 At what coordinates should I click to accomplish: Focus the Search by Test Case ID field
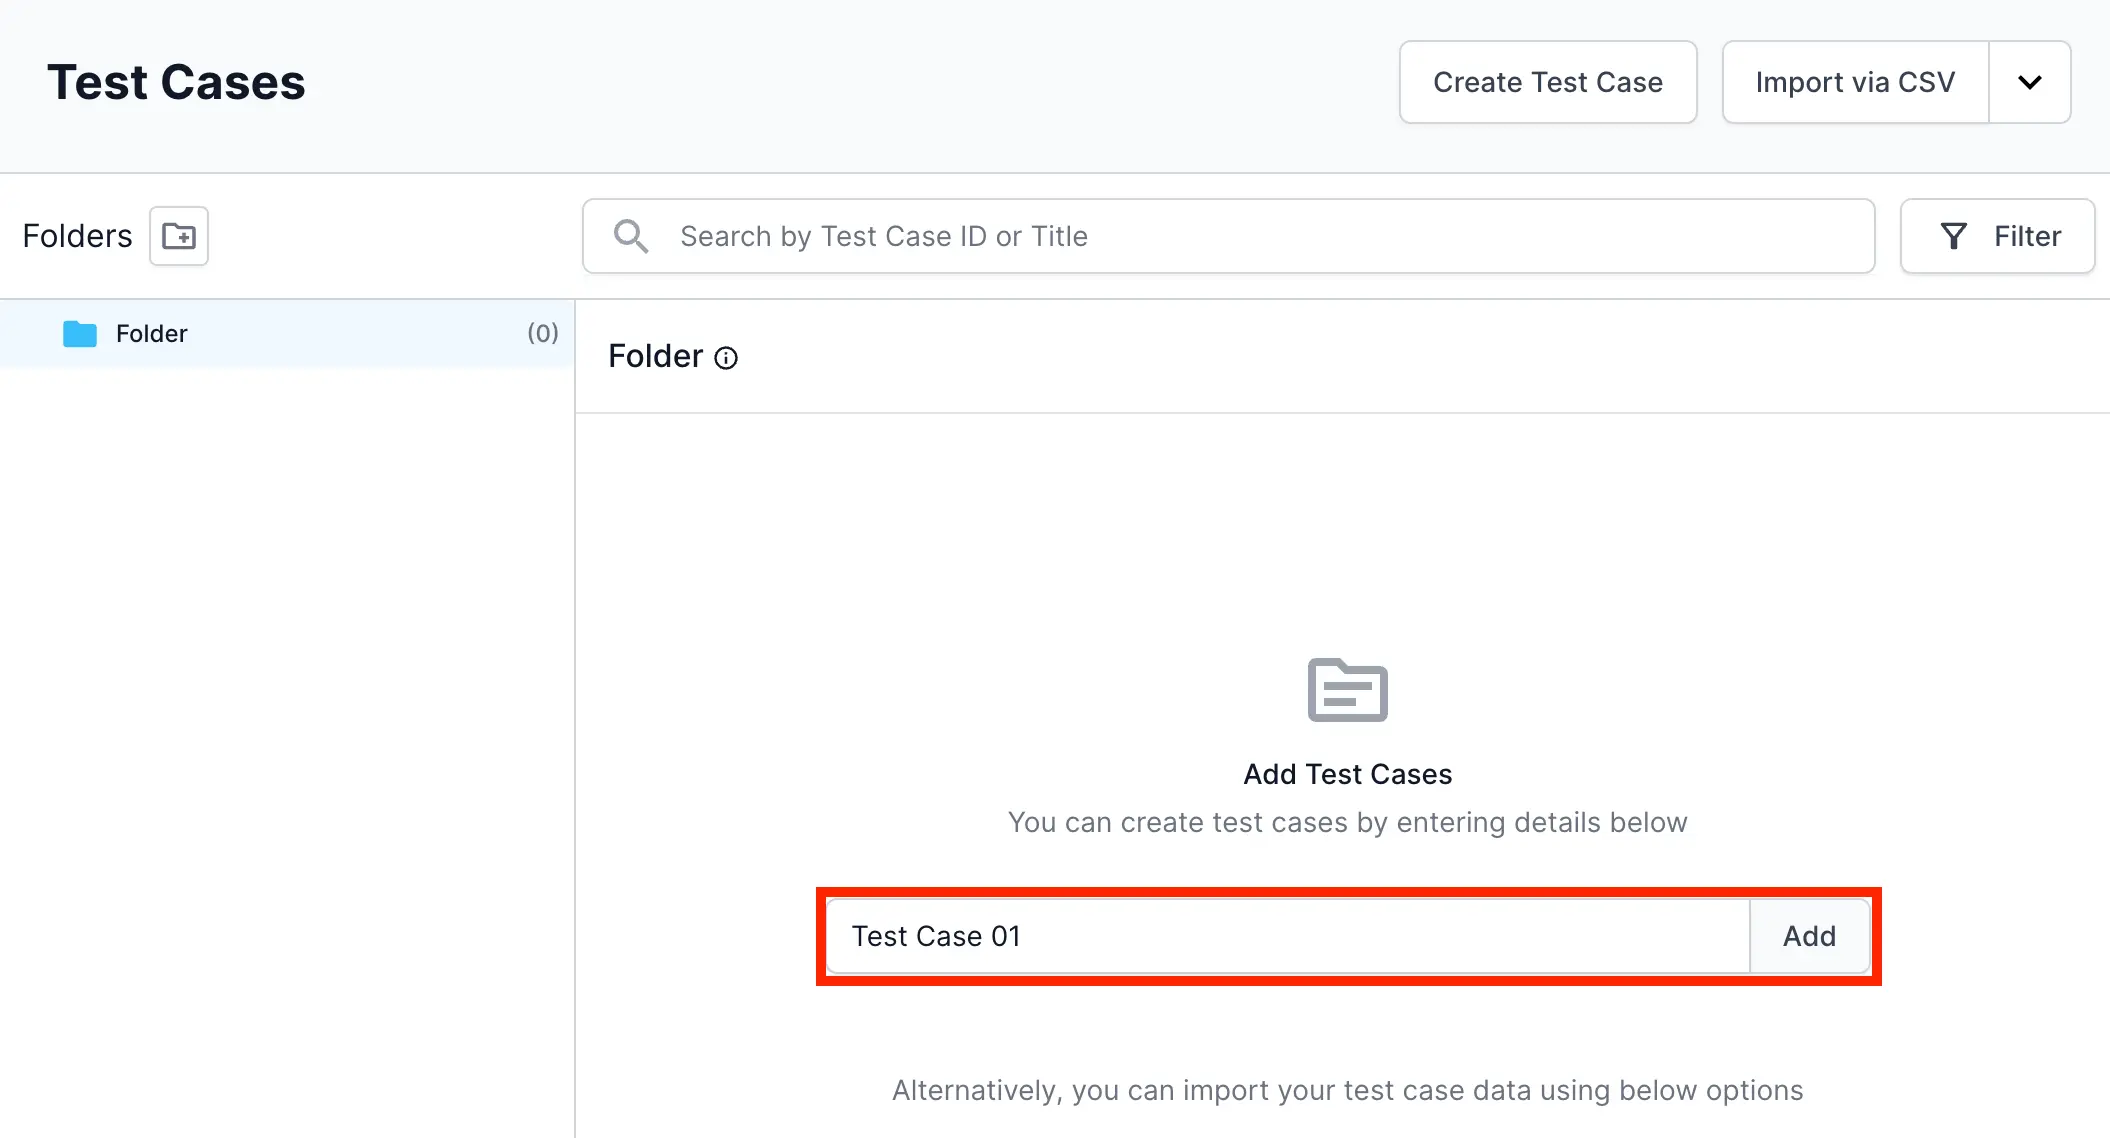(1260, 236)
